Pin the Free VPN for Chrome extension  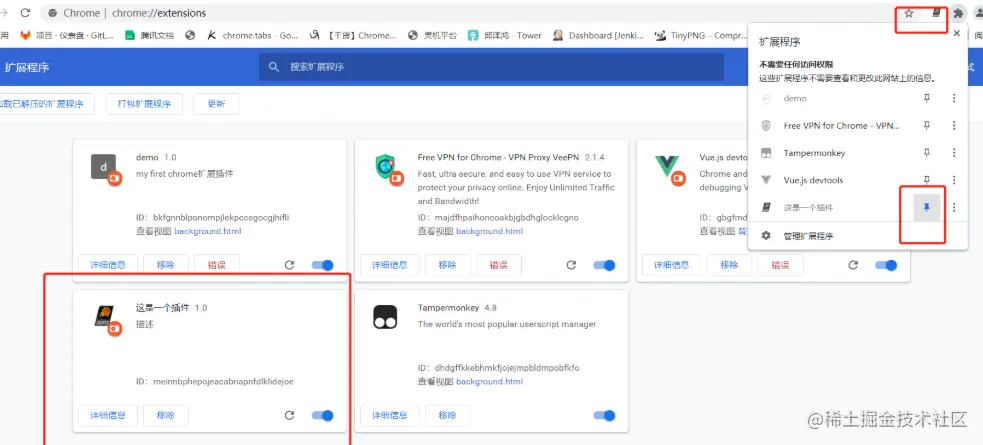coord(927,125)
